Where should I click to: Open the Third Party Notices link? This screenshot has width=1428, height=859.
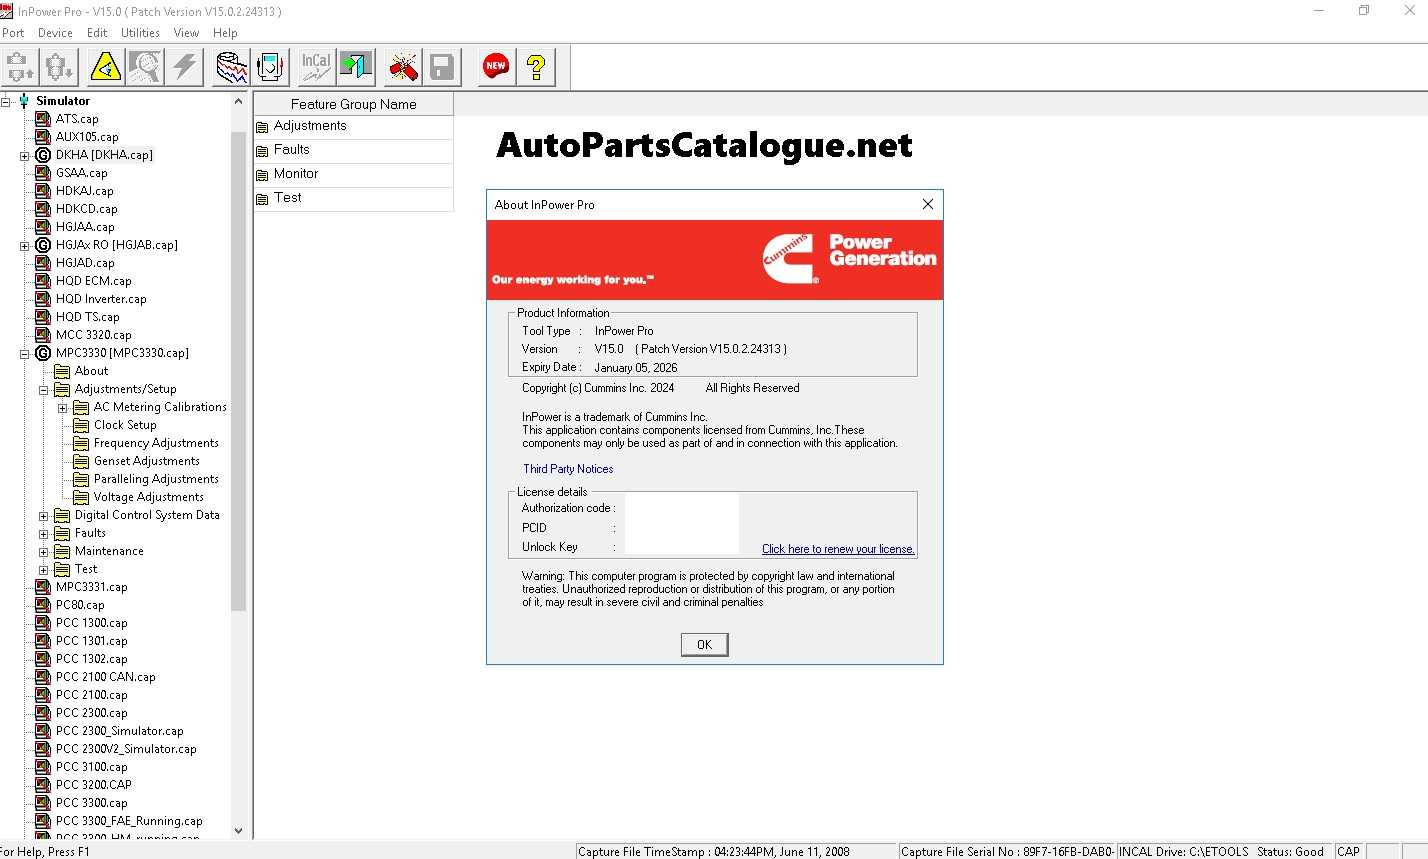[x=568, y=469]
